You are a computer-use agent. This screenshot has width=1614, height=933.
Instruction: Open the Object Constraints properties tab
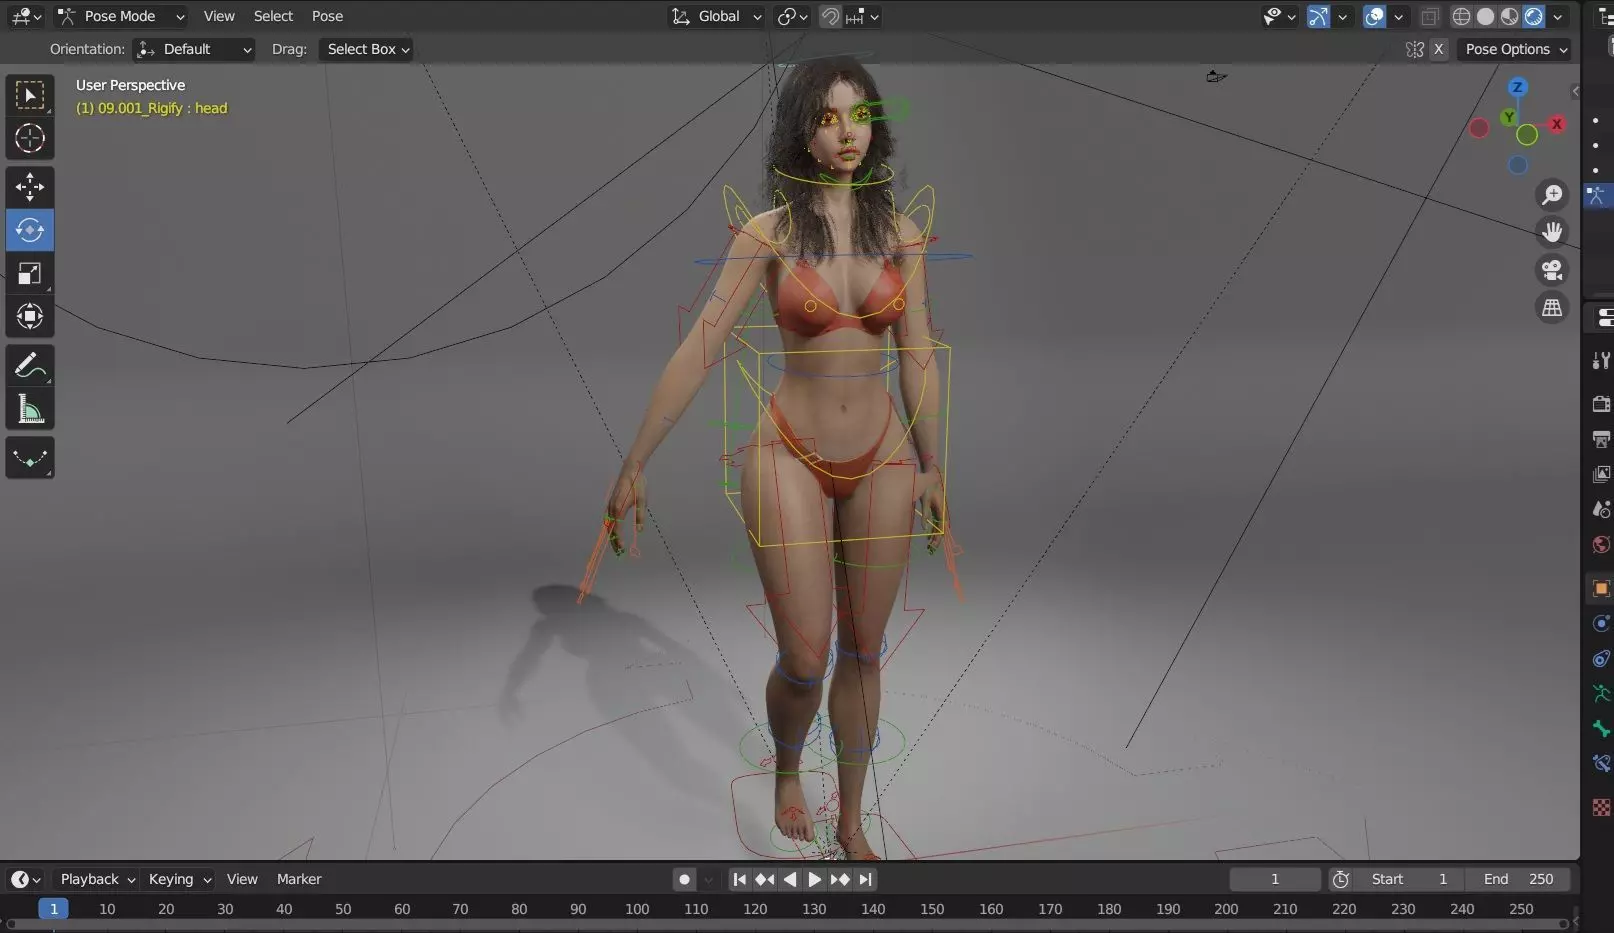tap(1601, 658)
